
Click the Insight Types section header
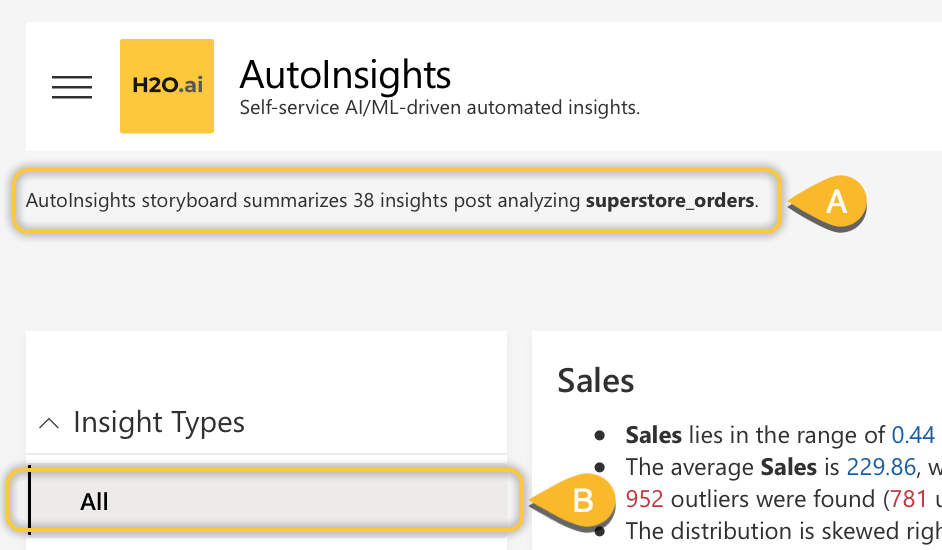point(159,422)
